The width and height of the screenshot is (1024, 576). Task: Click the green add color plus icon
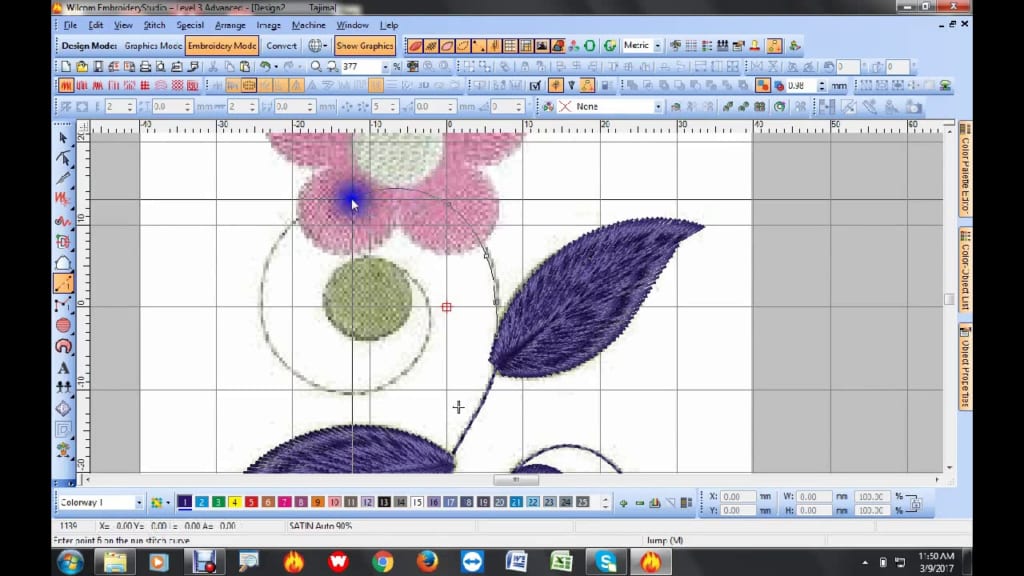click(x=624, y=503)
